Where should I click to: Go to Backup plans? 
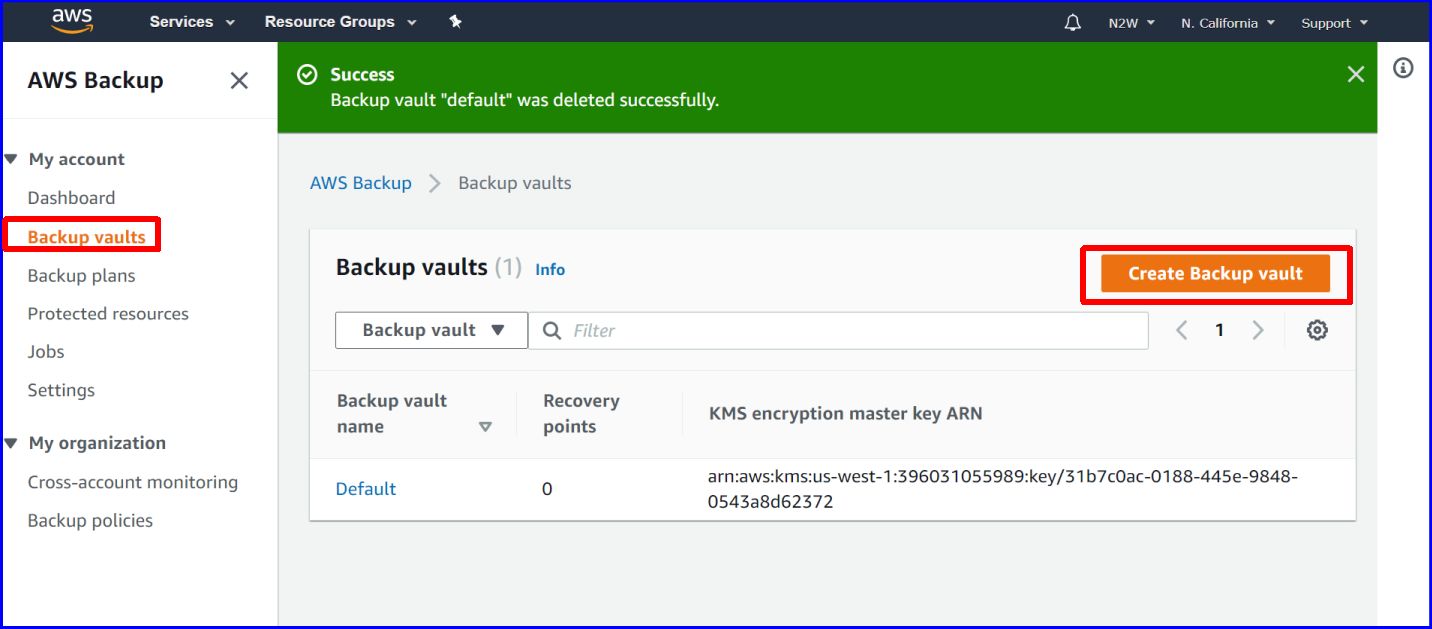pyautogui.click(x=81, y=276)
